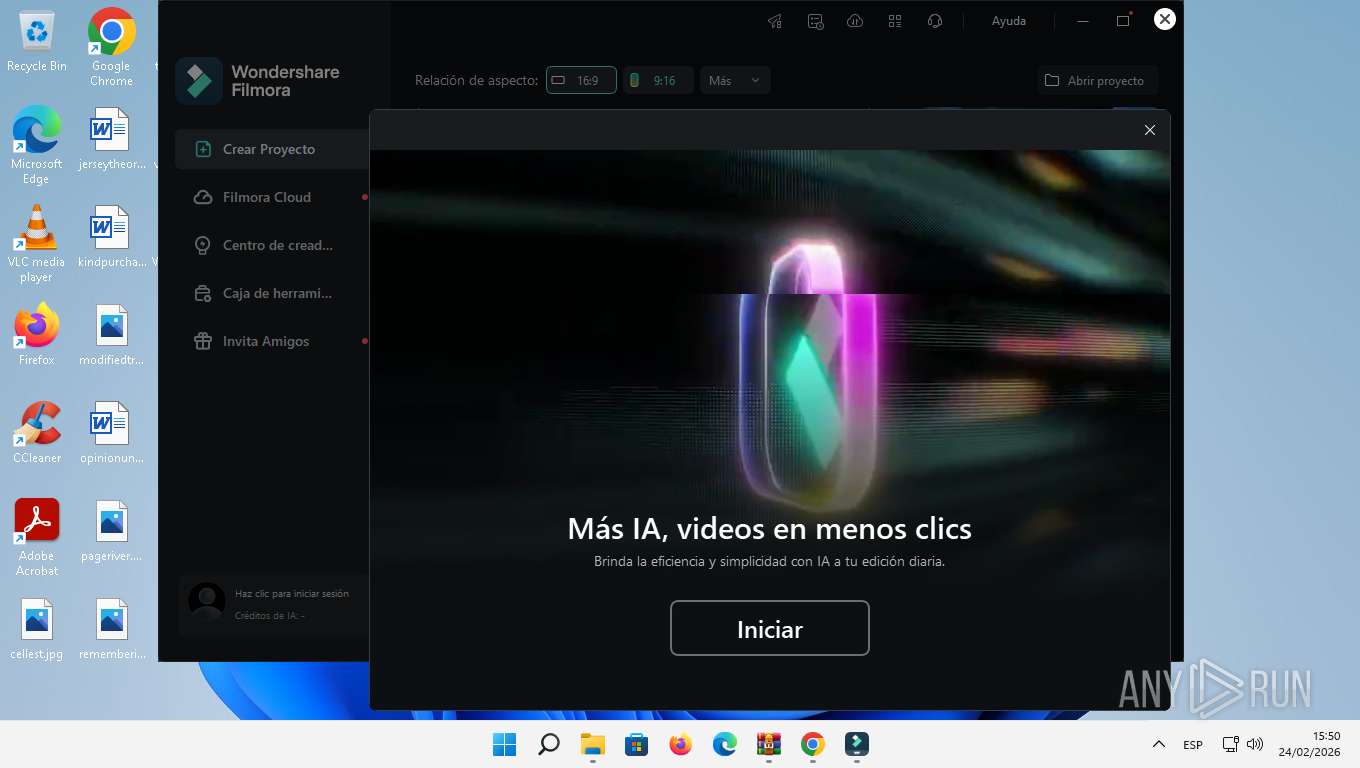Click the ESP language indicator
This screenshot has height=768, width=1360.
pyautogui.click(x=1193, y=745)
